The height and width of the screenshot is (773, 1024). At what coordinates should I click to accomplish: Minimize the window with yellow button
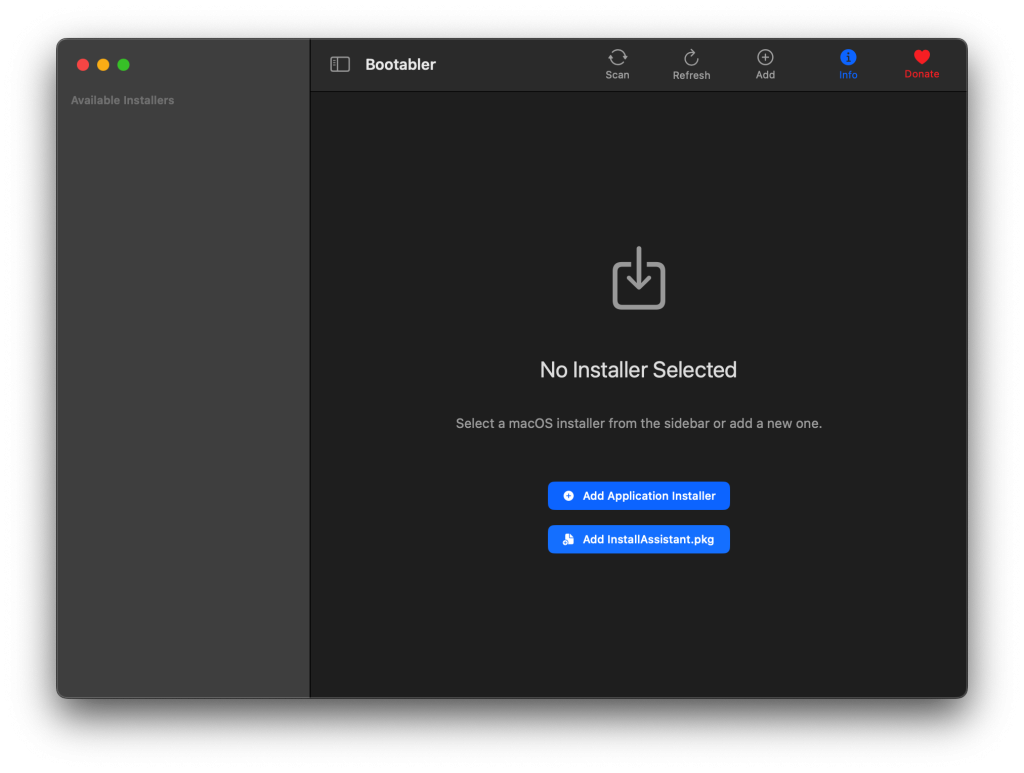click(103, 65)
